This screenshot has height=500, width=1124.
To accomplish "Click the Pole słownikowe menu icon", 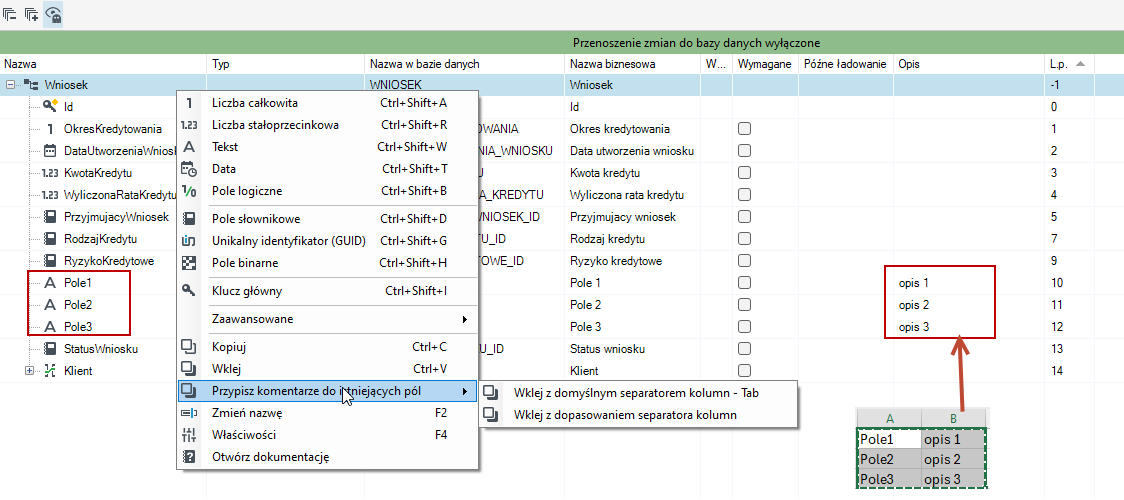I will point(189,218).
